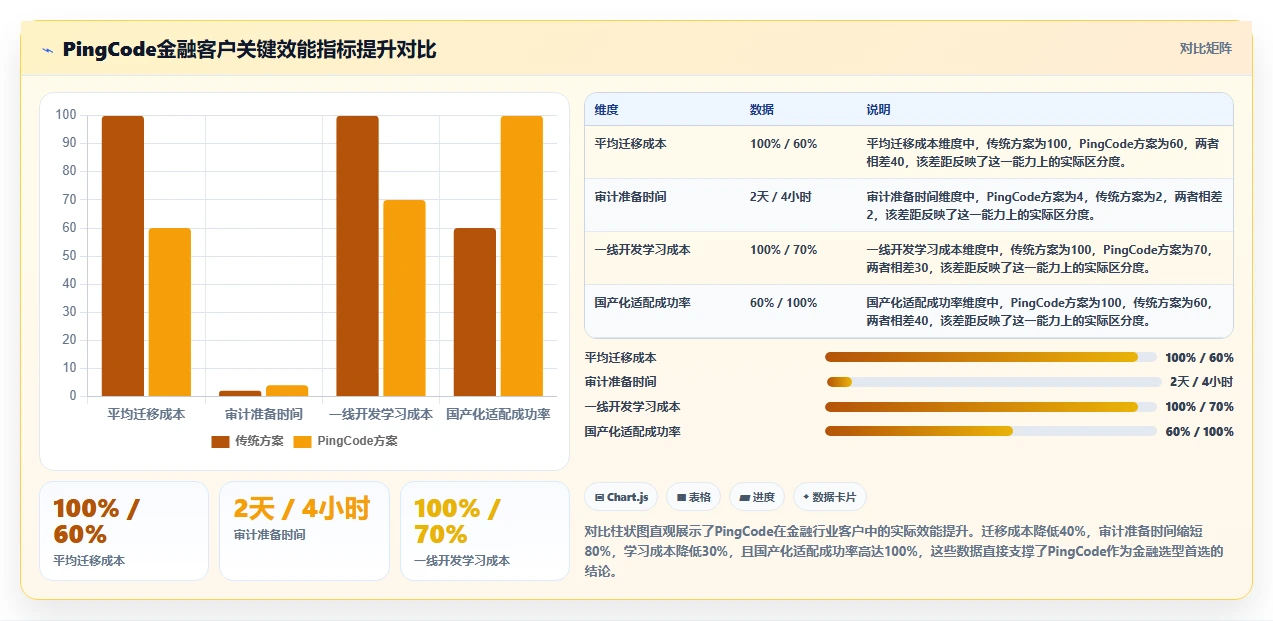Select the 表格 chip
The height and width of the screenshot is (621, 1273).
point(693,497)
